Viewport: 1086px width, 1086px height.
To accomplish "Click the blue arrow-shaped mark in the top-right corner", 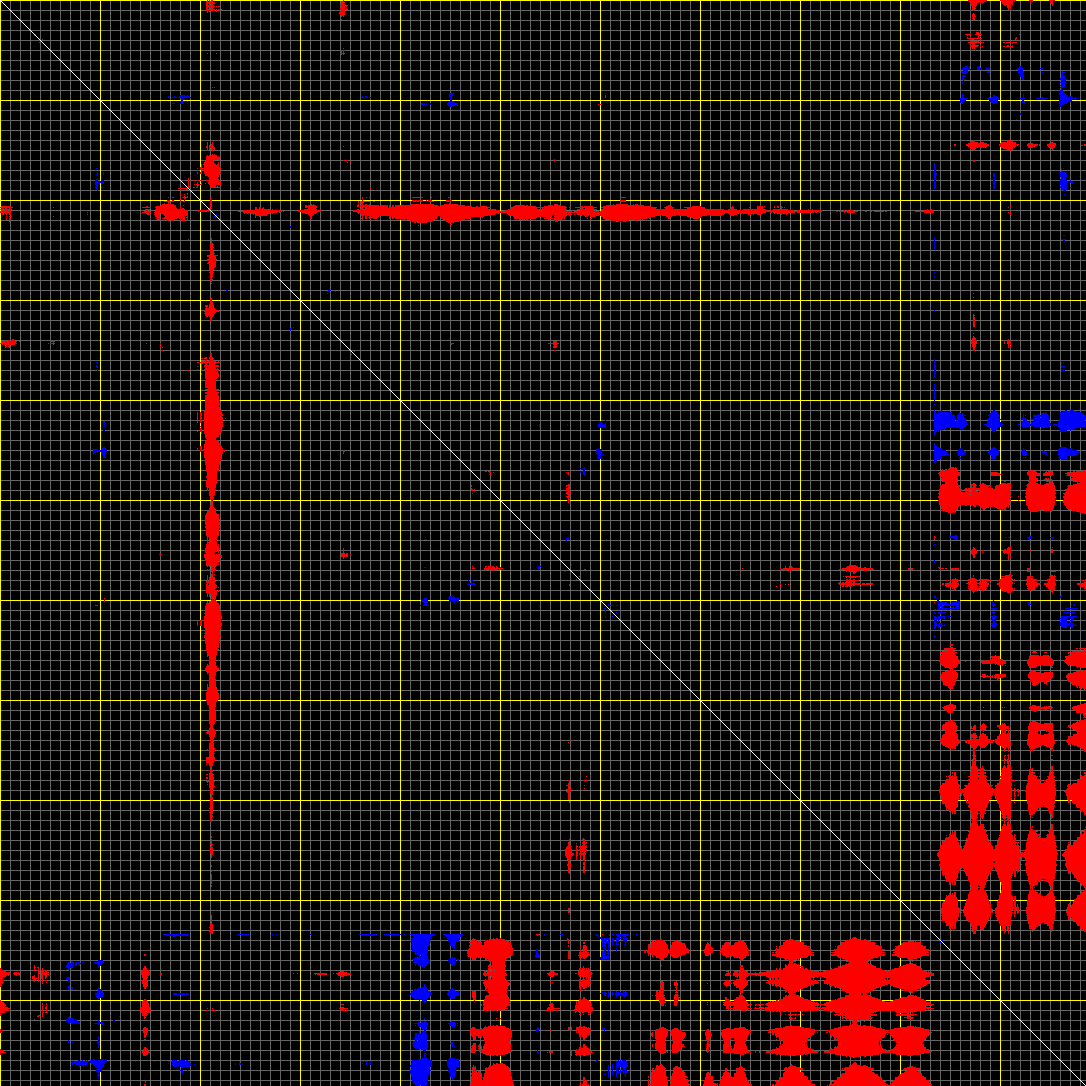I will 1064,99.
